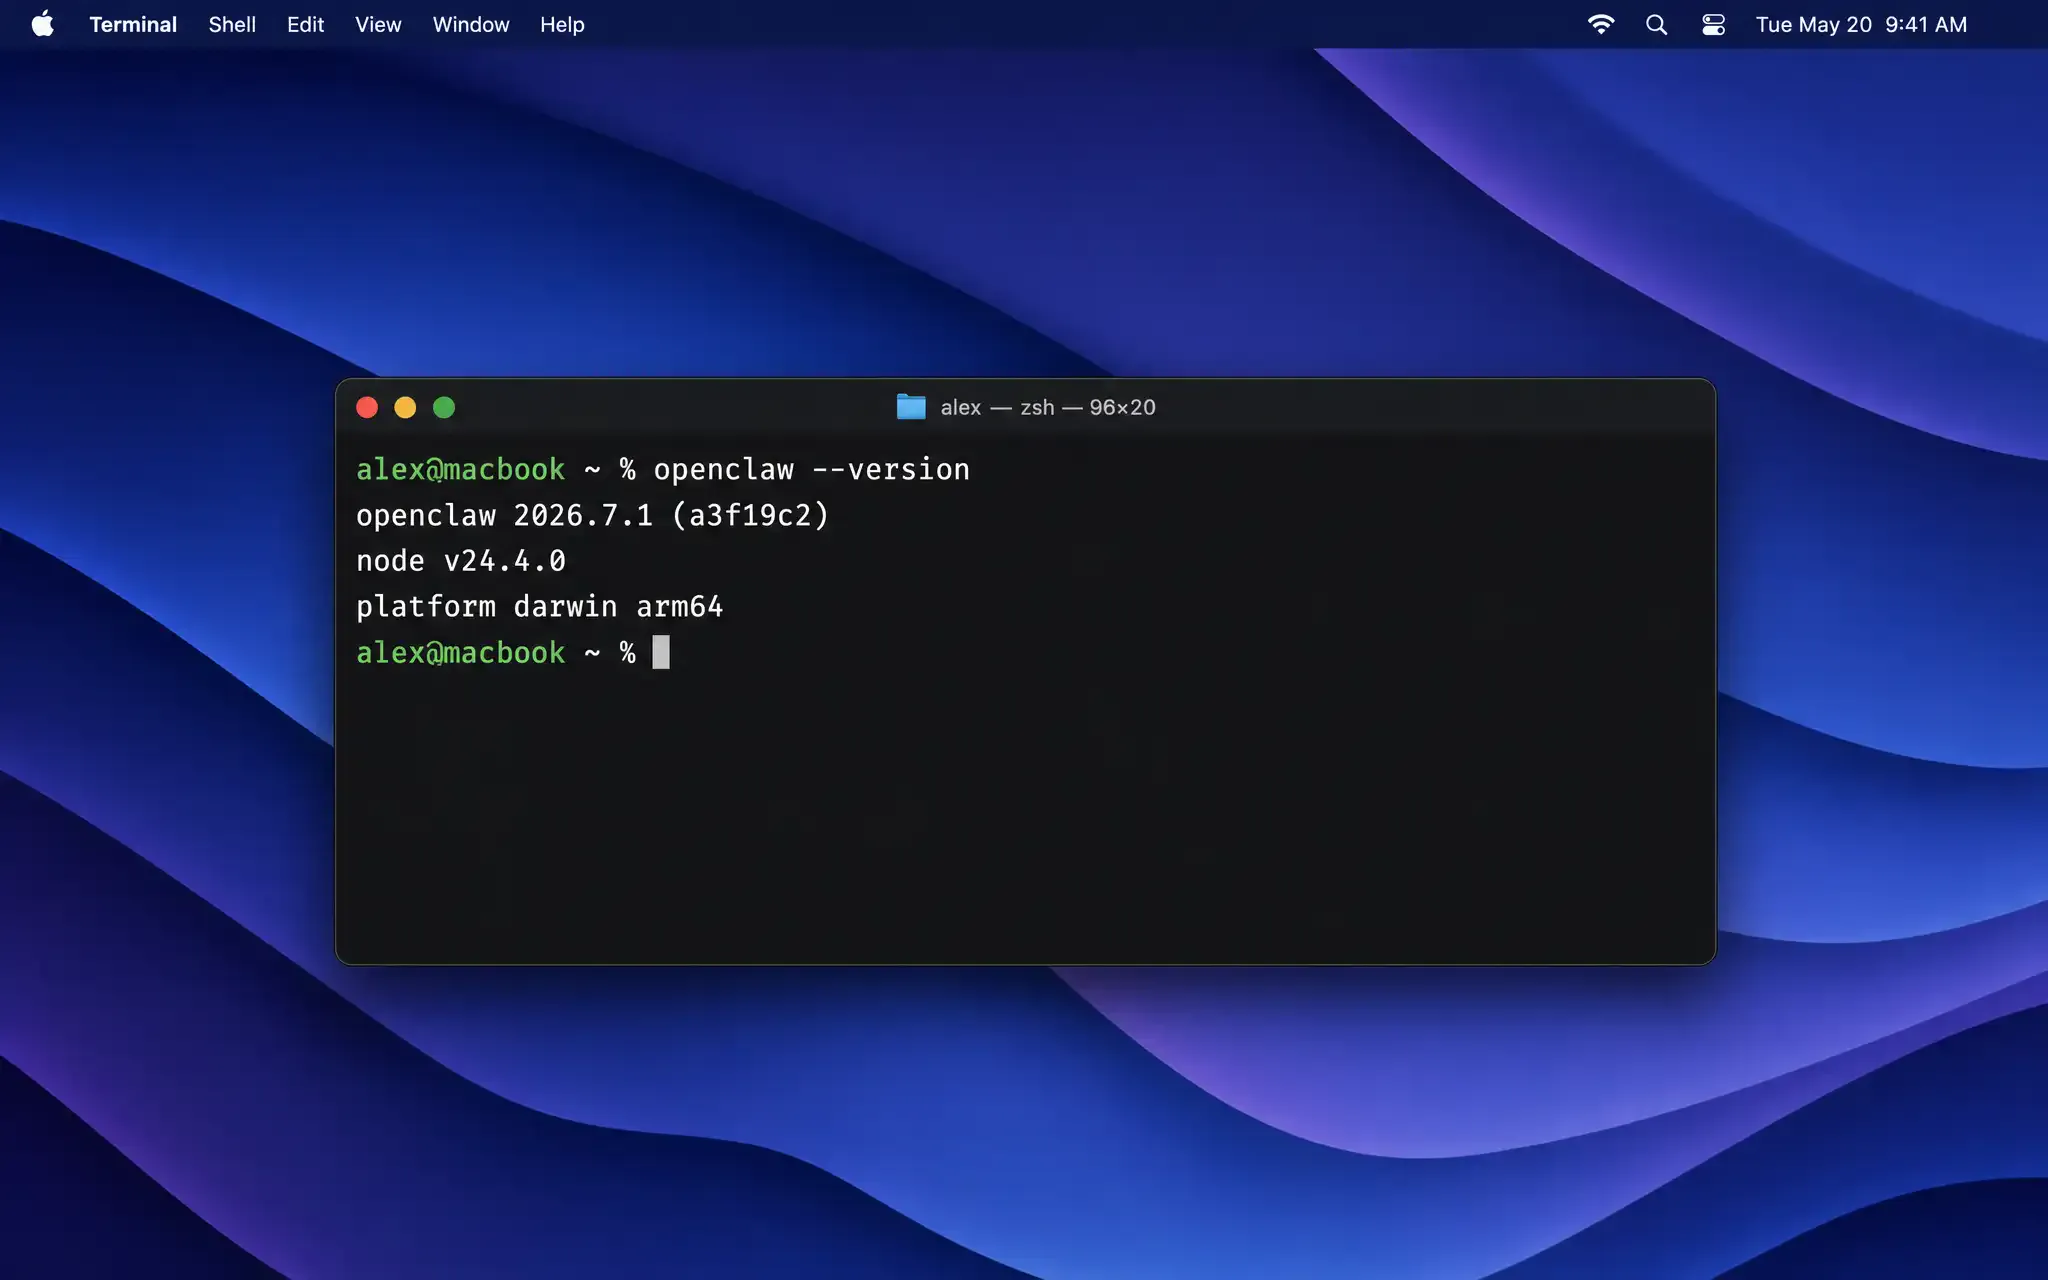The height and width of the screenshot is (1280, 2048).
Task: Open the Window menu
Action: point(471,24)
